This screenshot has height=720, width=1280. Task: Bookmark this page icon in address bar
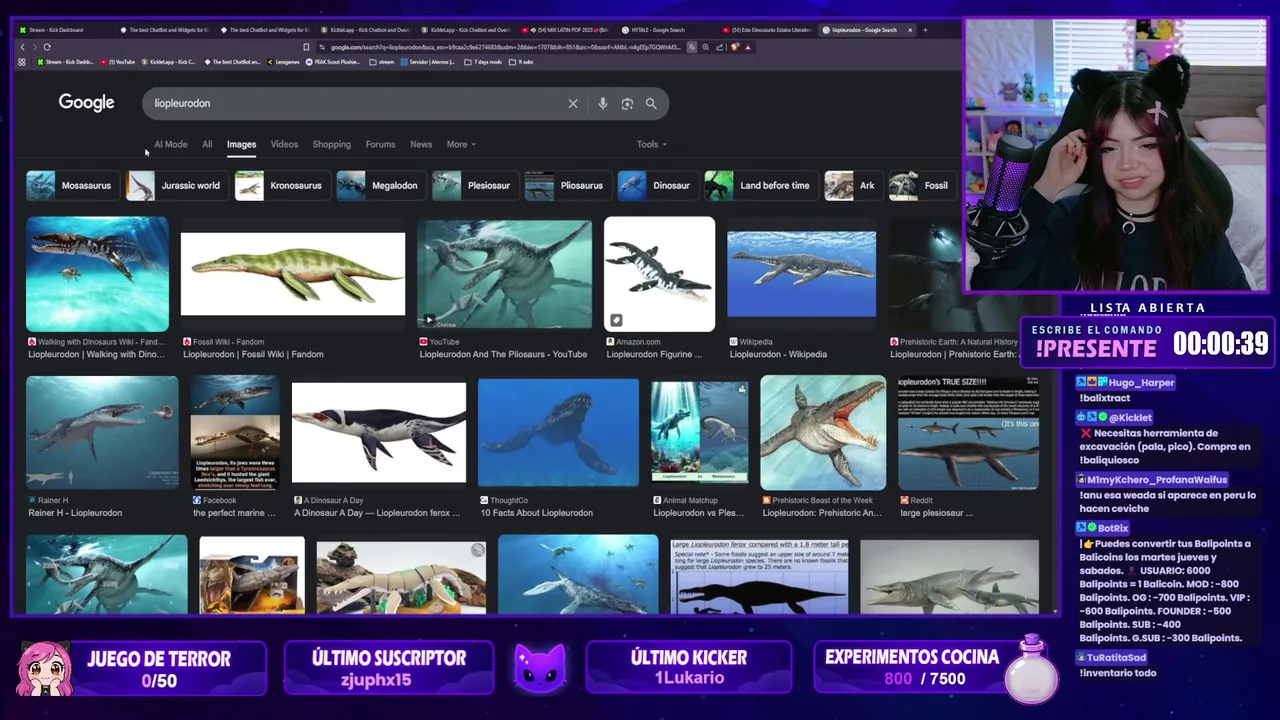pos(306,47)
